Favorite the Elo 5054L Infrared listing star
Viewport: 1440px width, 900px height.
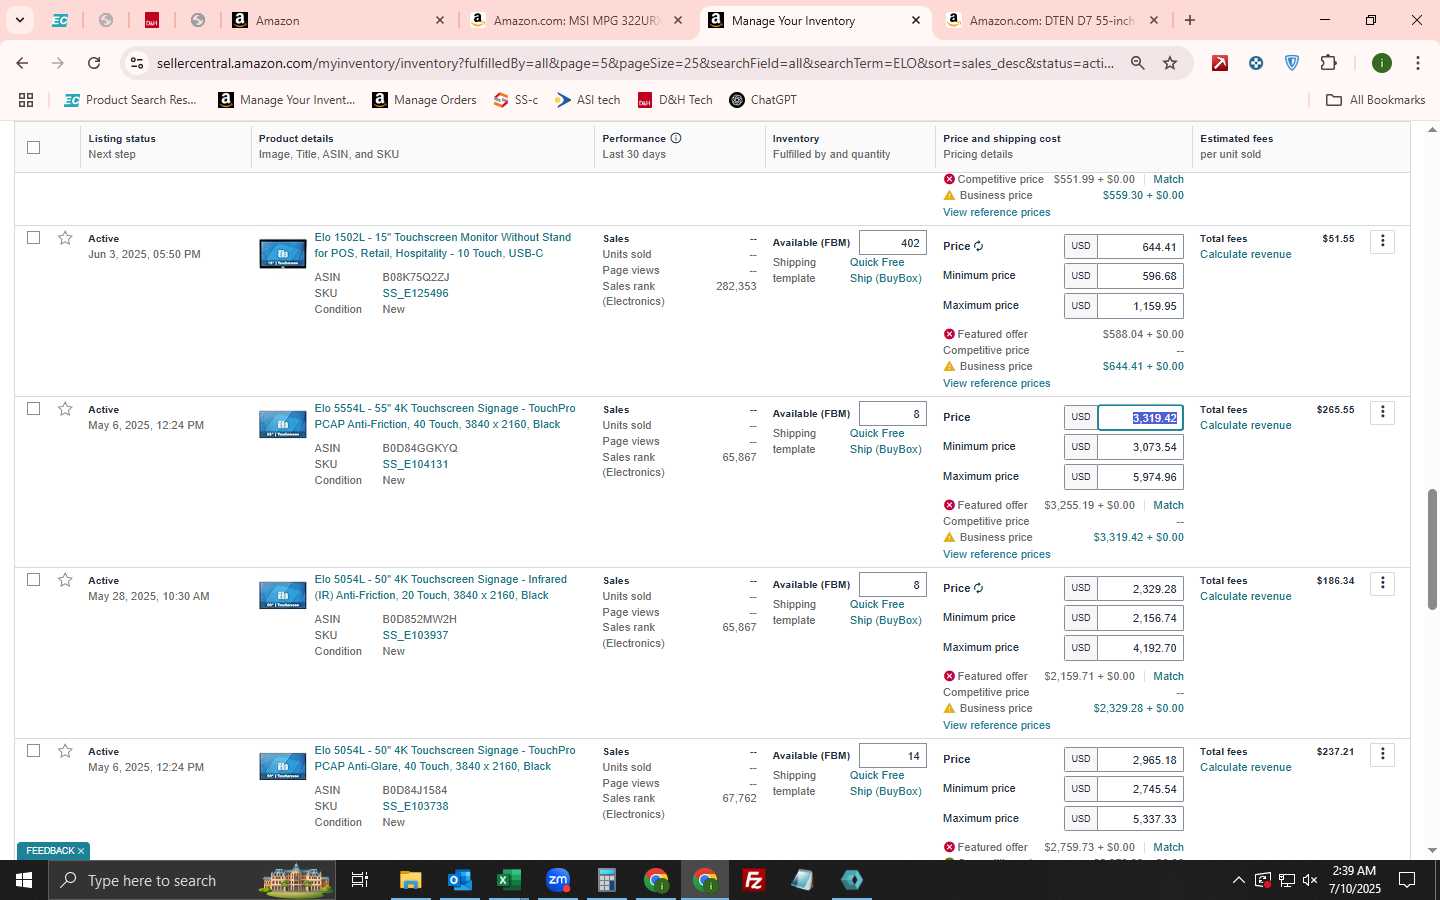click(x=65, y=580)
